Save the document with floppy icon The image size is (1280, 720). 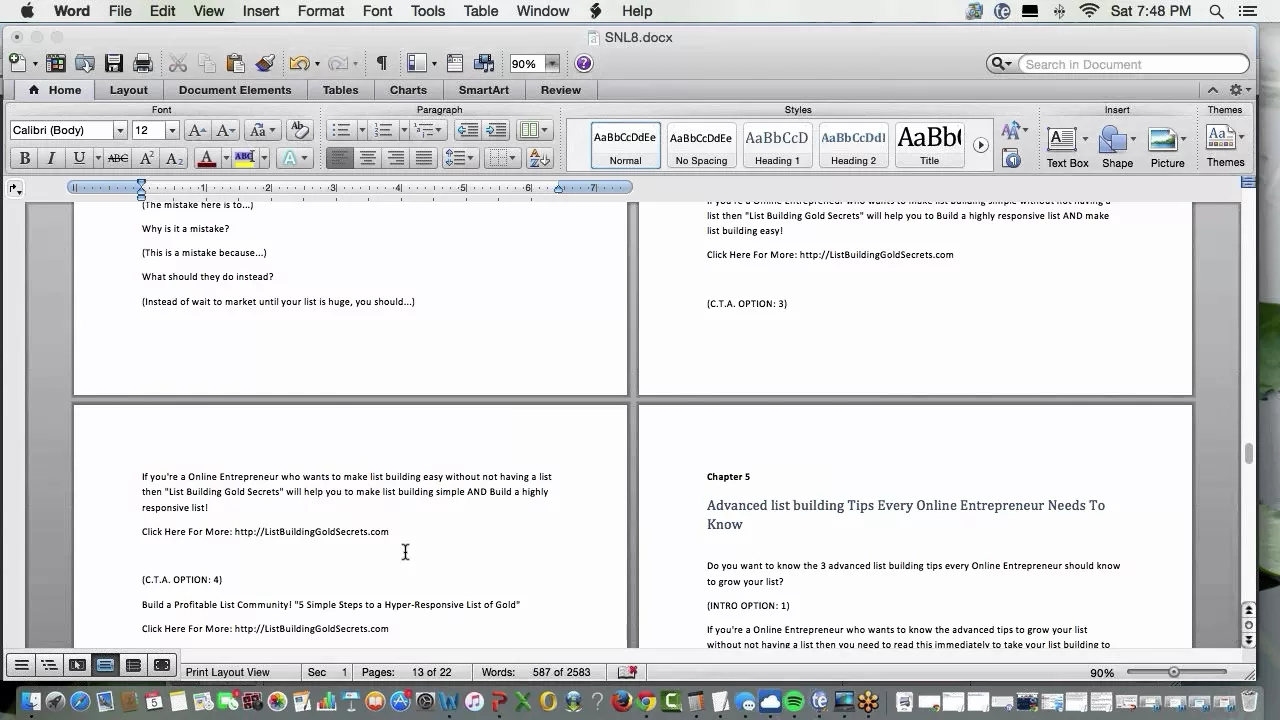coord(113,63)
